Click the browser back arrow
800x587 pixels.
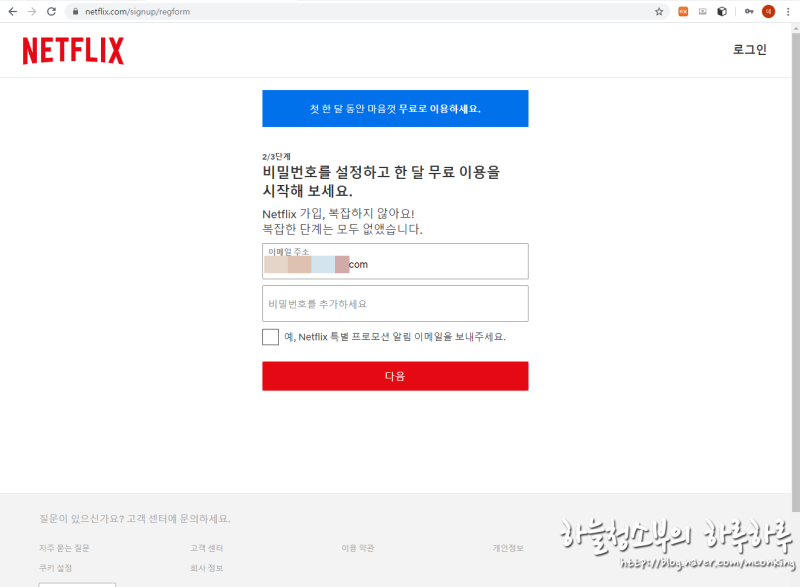pyautogui.click(x=13, y=11)
